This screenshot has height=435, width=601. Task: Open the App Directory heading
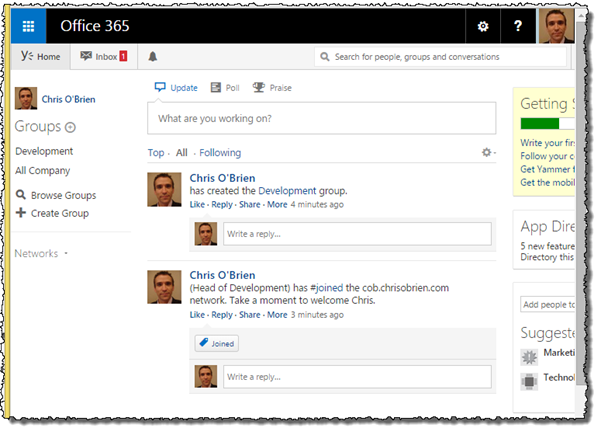tap(547, 227)
